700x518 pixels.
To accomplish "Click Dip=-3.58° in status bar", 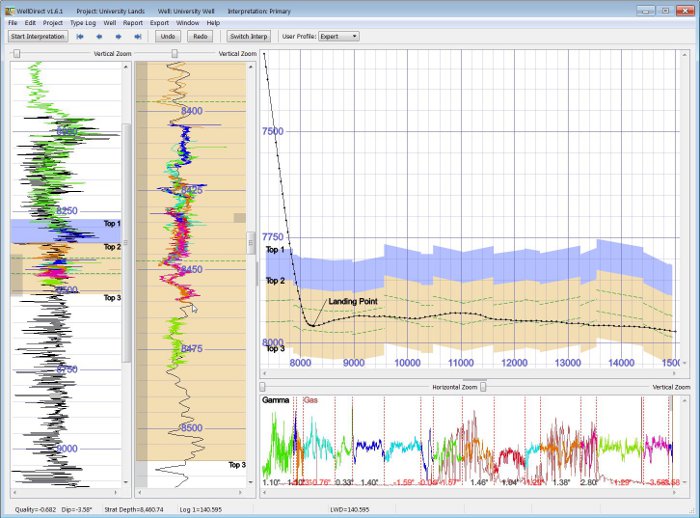I will (76, 510).
